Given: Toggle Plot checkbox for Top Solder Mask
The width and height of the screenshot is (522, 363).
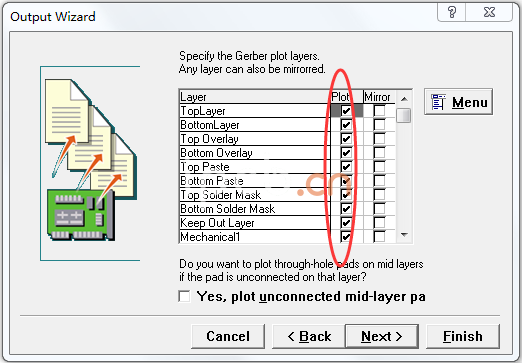Looking at the screenshot, I should (x=346, y=195).
